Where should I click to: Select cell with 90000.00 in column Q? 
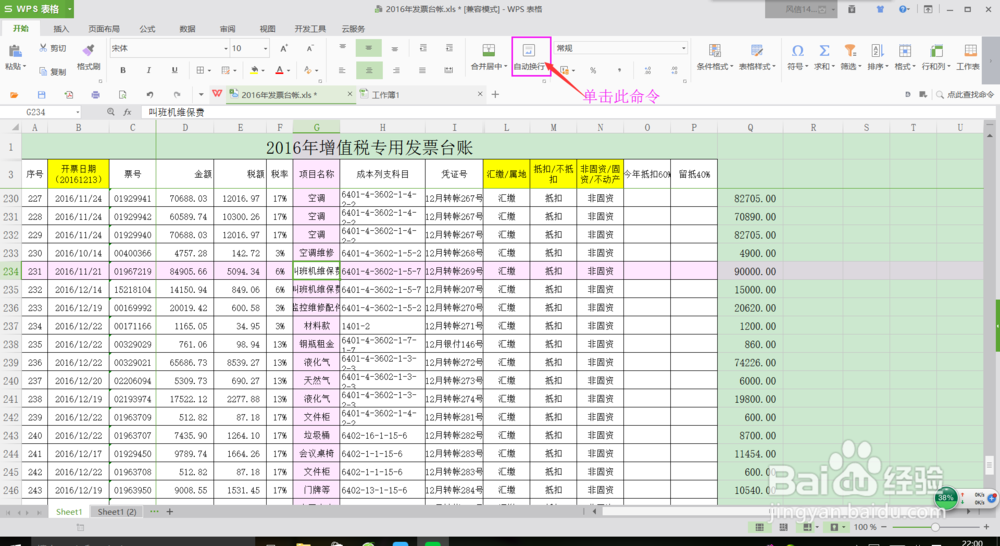pyautogui.click(x=750, y=271)
